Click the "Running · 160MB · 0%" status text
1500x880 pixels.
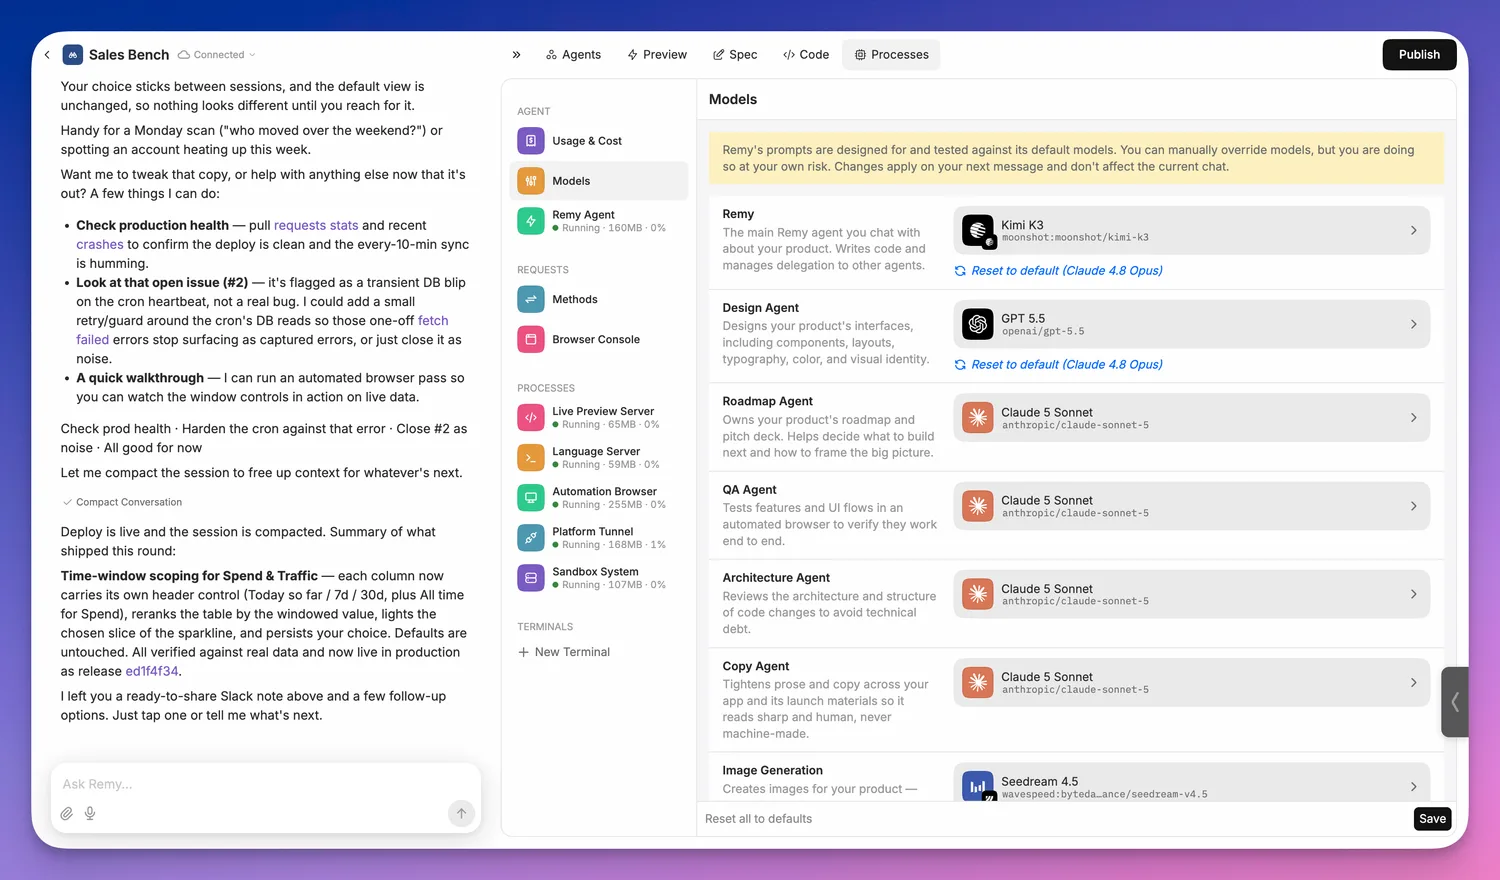click(x=613, y=228)
